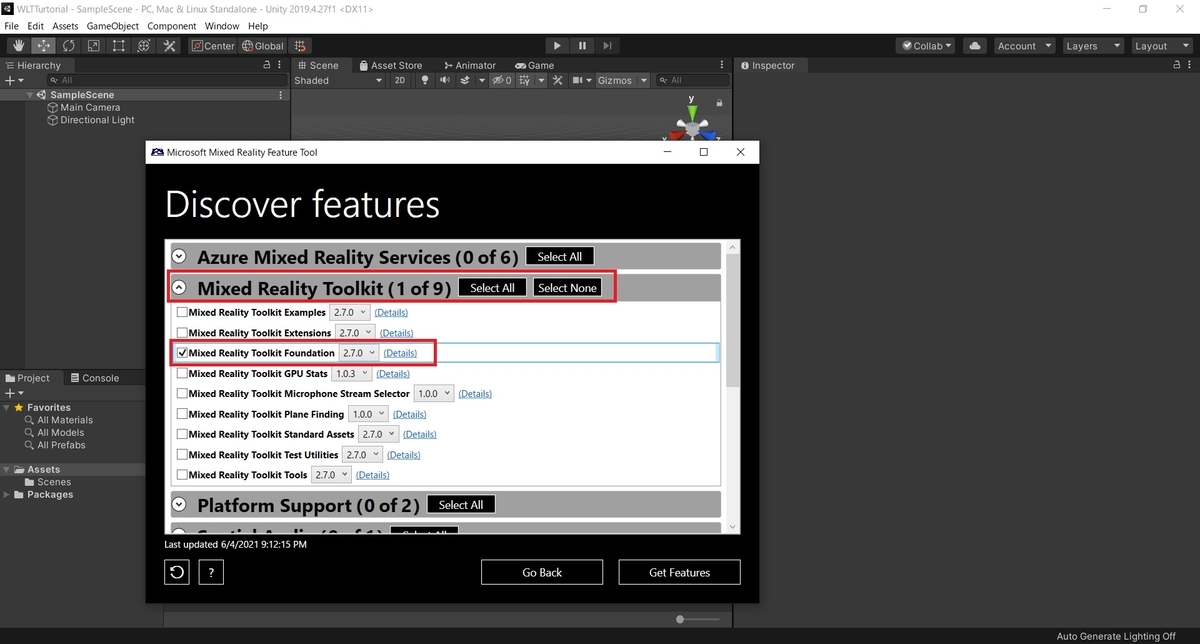The image size is (1200, 644).
Task: Open the Assets menu
Action: 65,26
